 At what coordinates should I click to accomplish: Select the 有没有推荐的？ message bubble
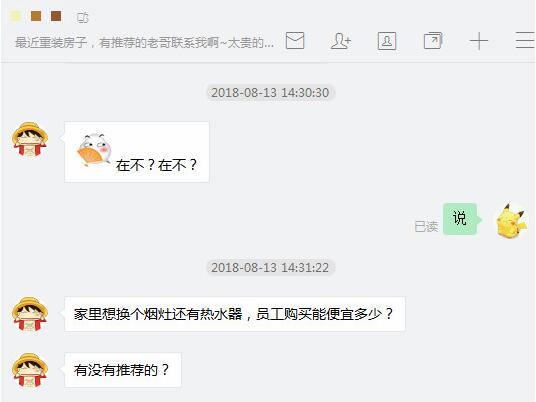click(x=123, y=370)
